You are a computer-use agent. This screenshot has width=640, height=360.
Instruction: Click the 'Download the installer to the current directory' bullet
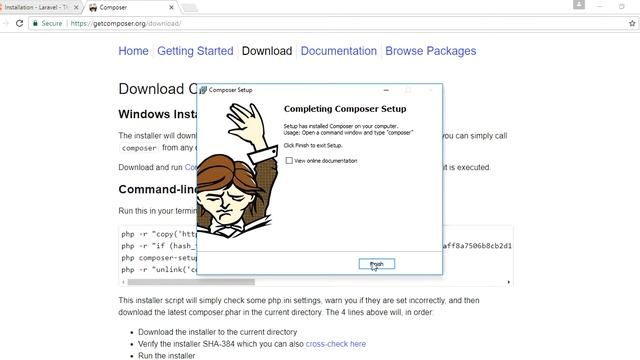point(218,332)
